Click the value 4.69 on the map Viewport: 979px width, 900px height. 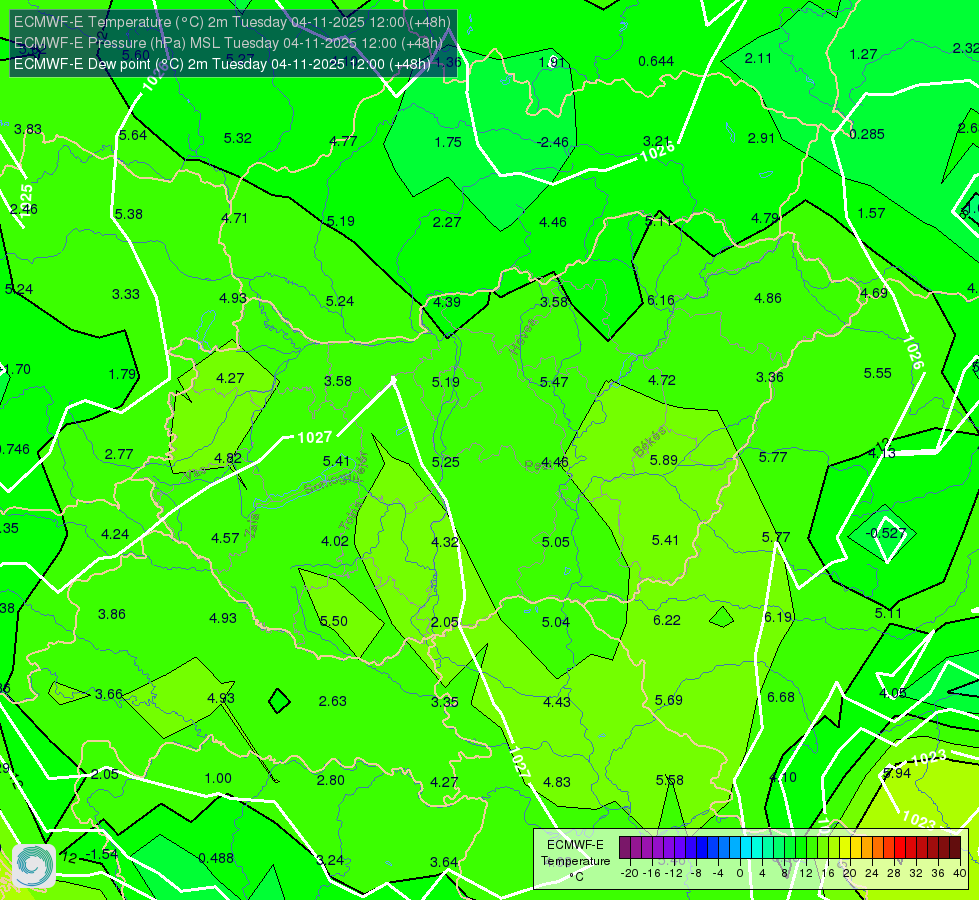click(x=873, y=293)
